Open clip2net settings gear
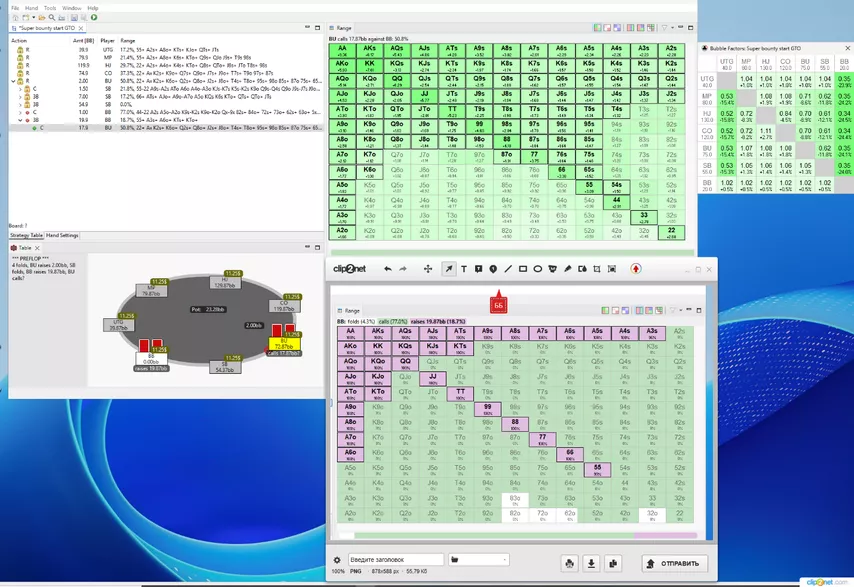 pos(337,561)
